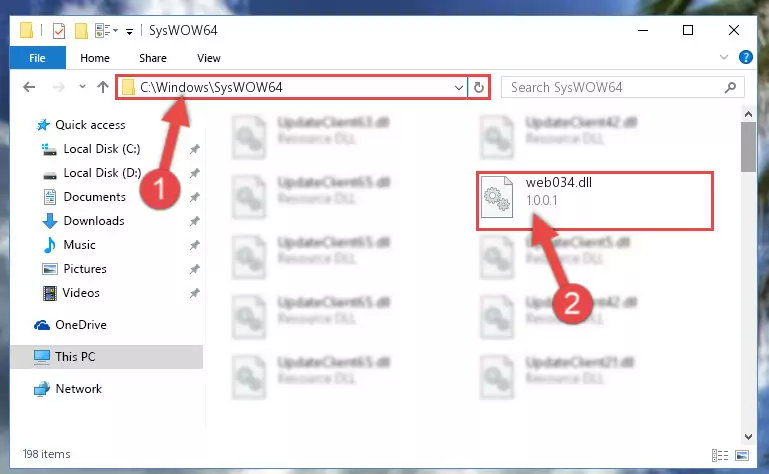The image size is (769, 474).
Task: Open the Downloads folder in sidebar
Action: [x=94, y=221]
